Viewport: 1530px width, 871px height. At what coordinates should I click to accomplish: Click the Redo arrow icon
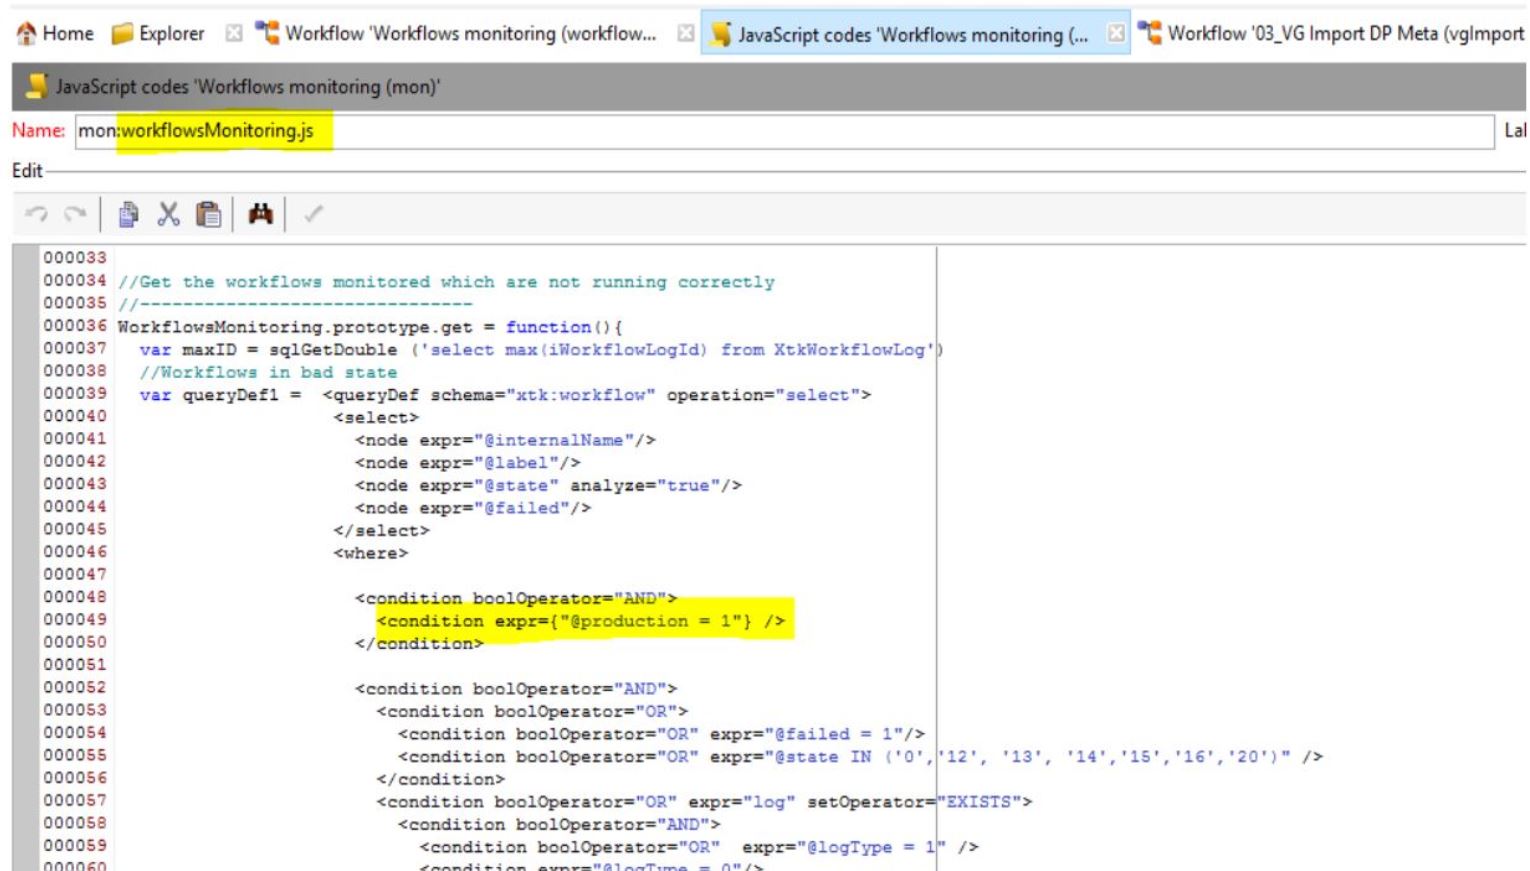(x=75, y=214)
